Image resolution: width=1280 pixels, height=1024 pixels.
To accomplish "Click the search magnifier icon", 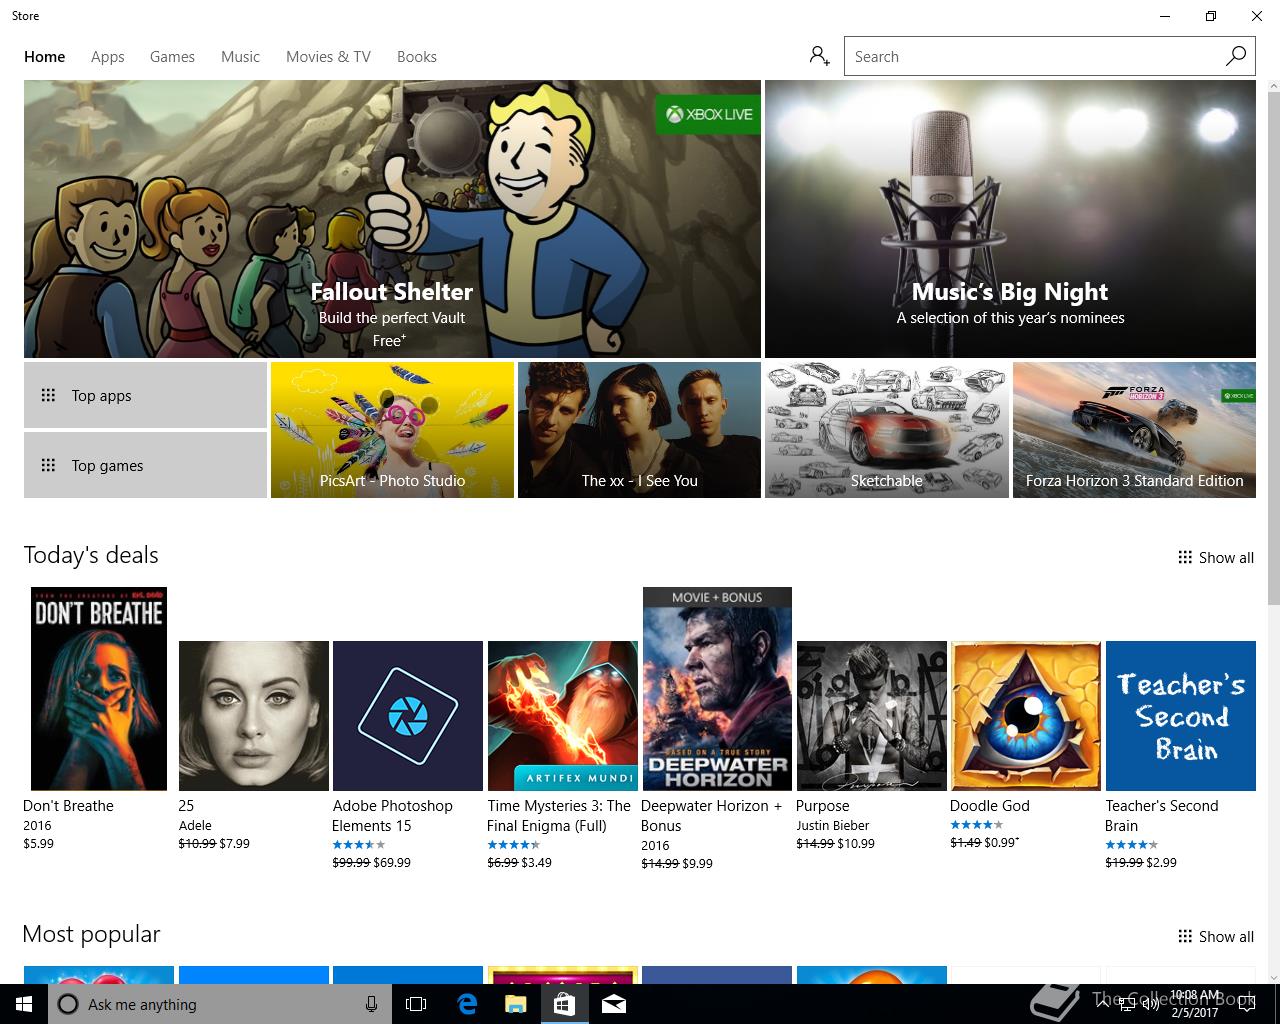I will (x=1236, y=56).
